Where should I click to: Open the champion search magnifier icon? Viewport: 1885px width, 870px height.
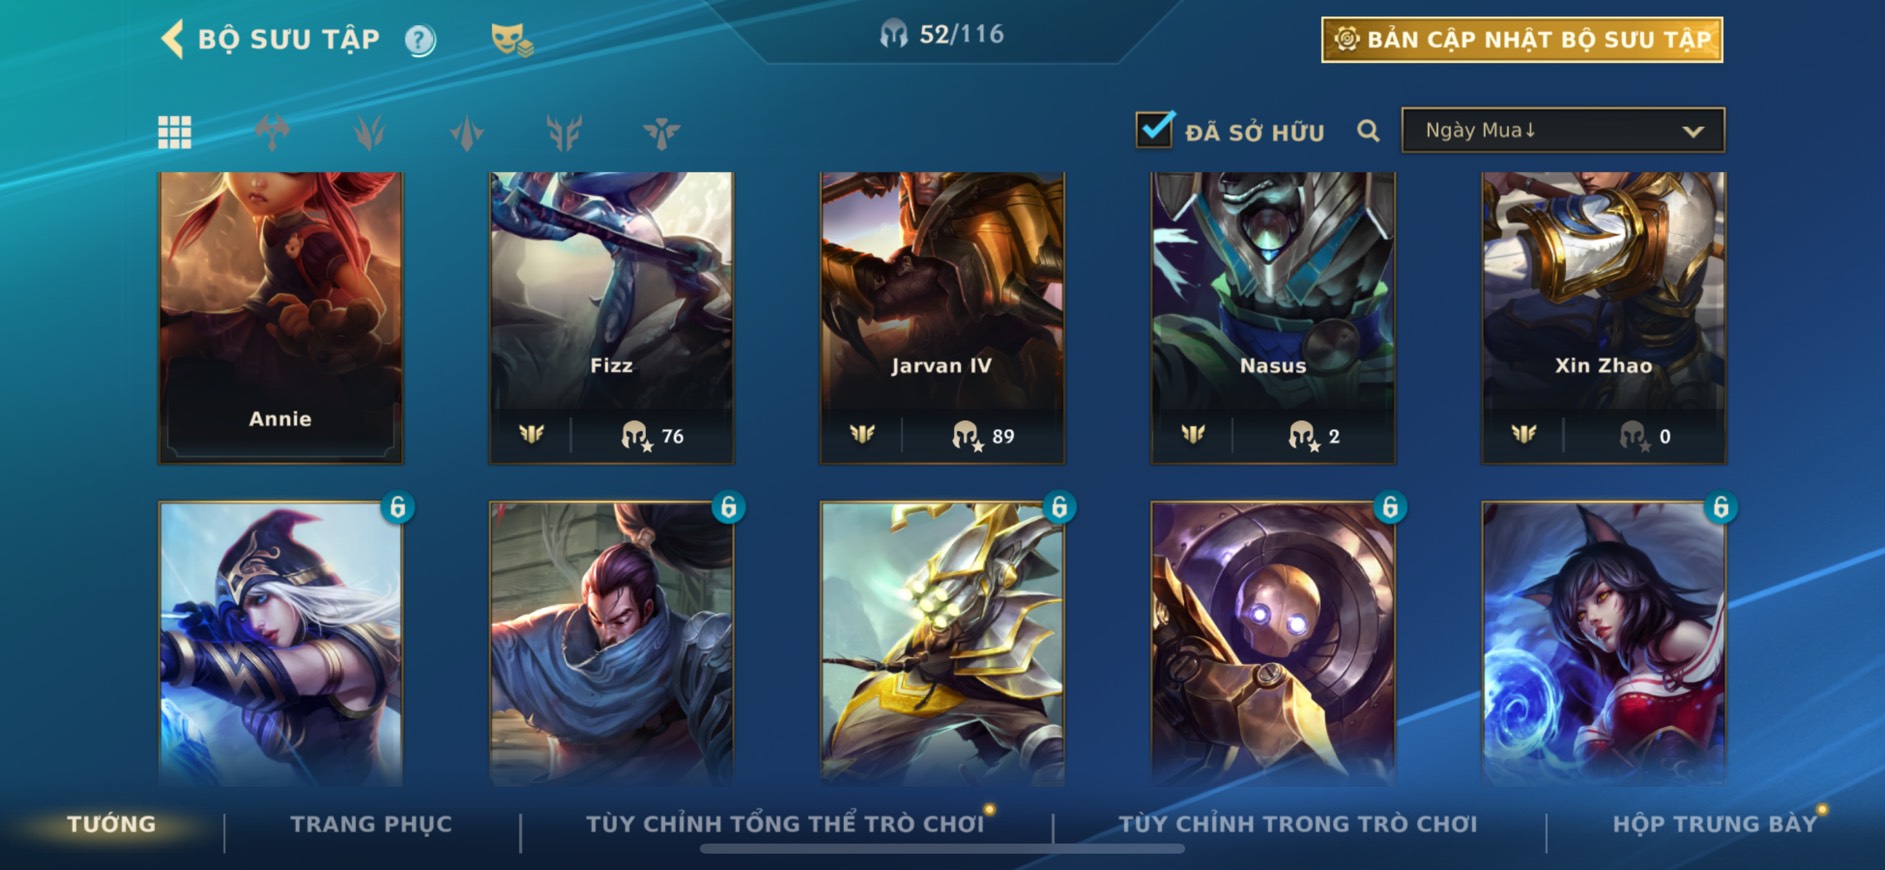(1368, 131)
